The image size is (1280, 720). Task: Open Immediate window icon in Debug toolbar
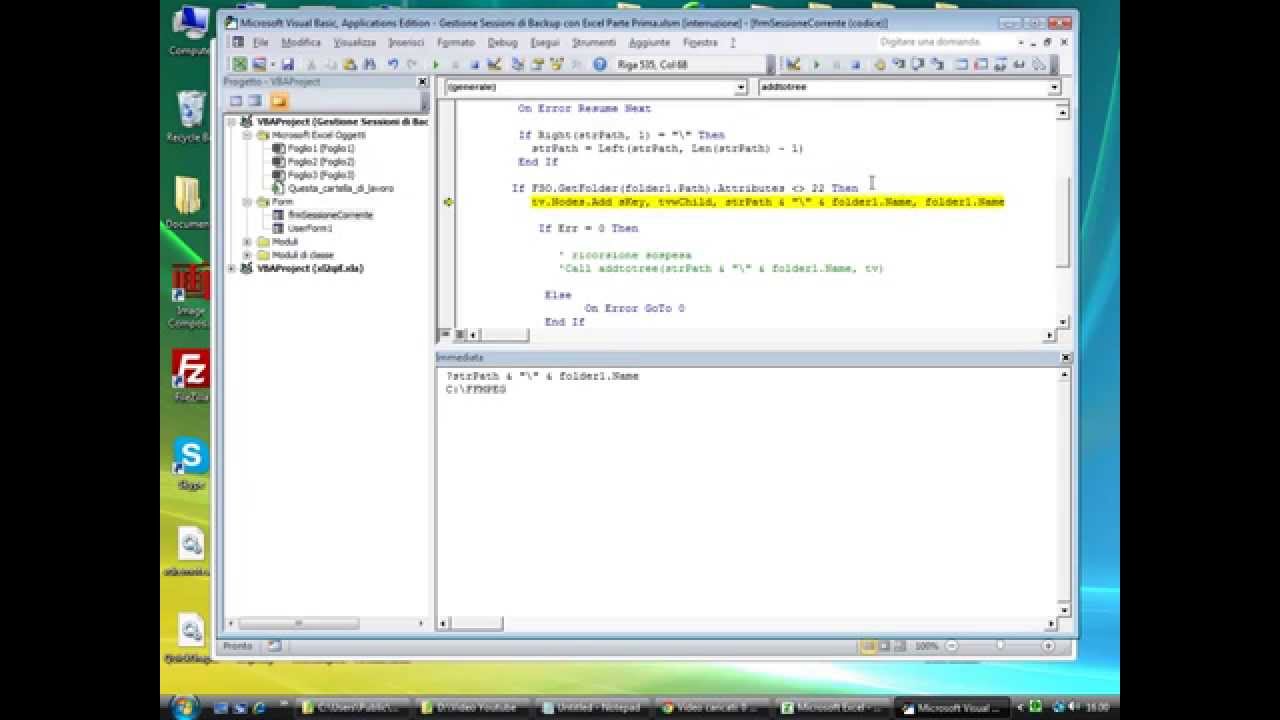[x=981, y=64]
